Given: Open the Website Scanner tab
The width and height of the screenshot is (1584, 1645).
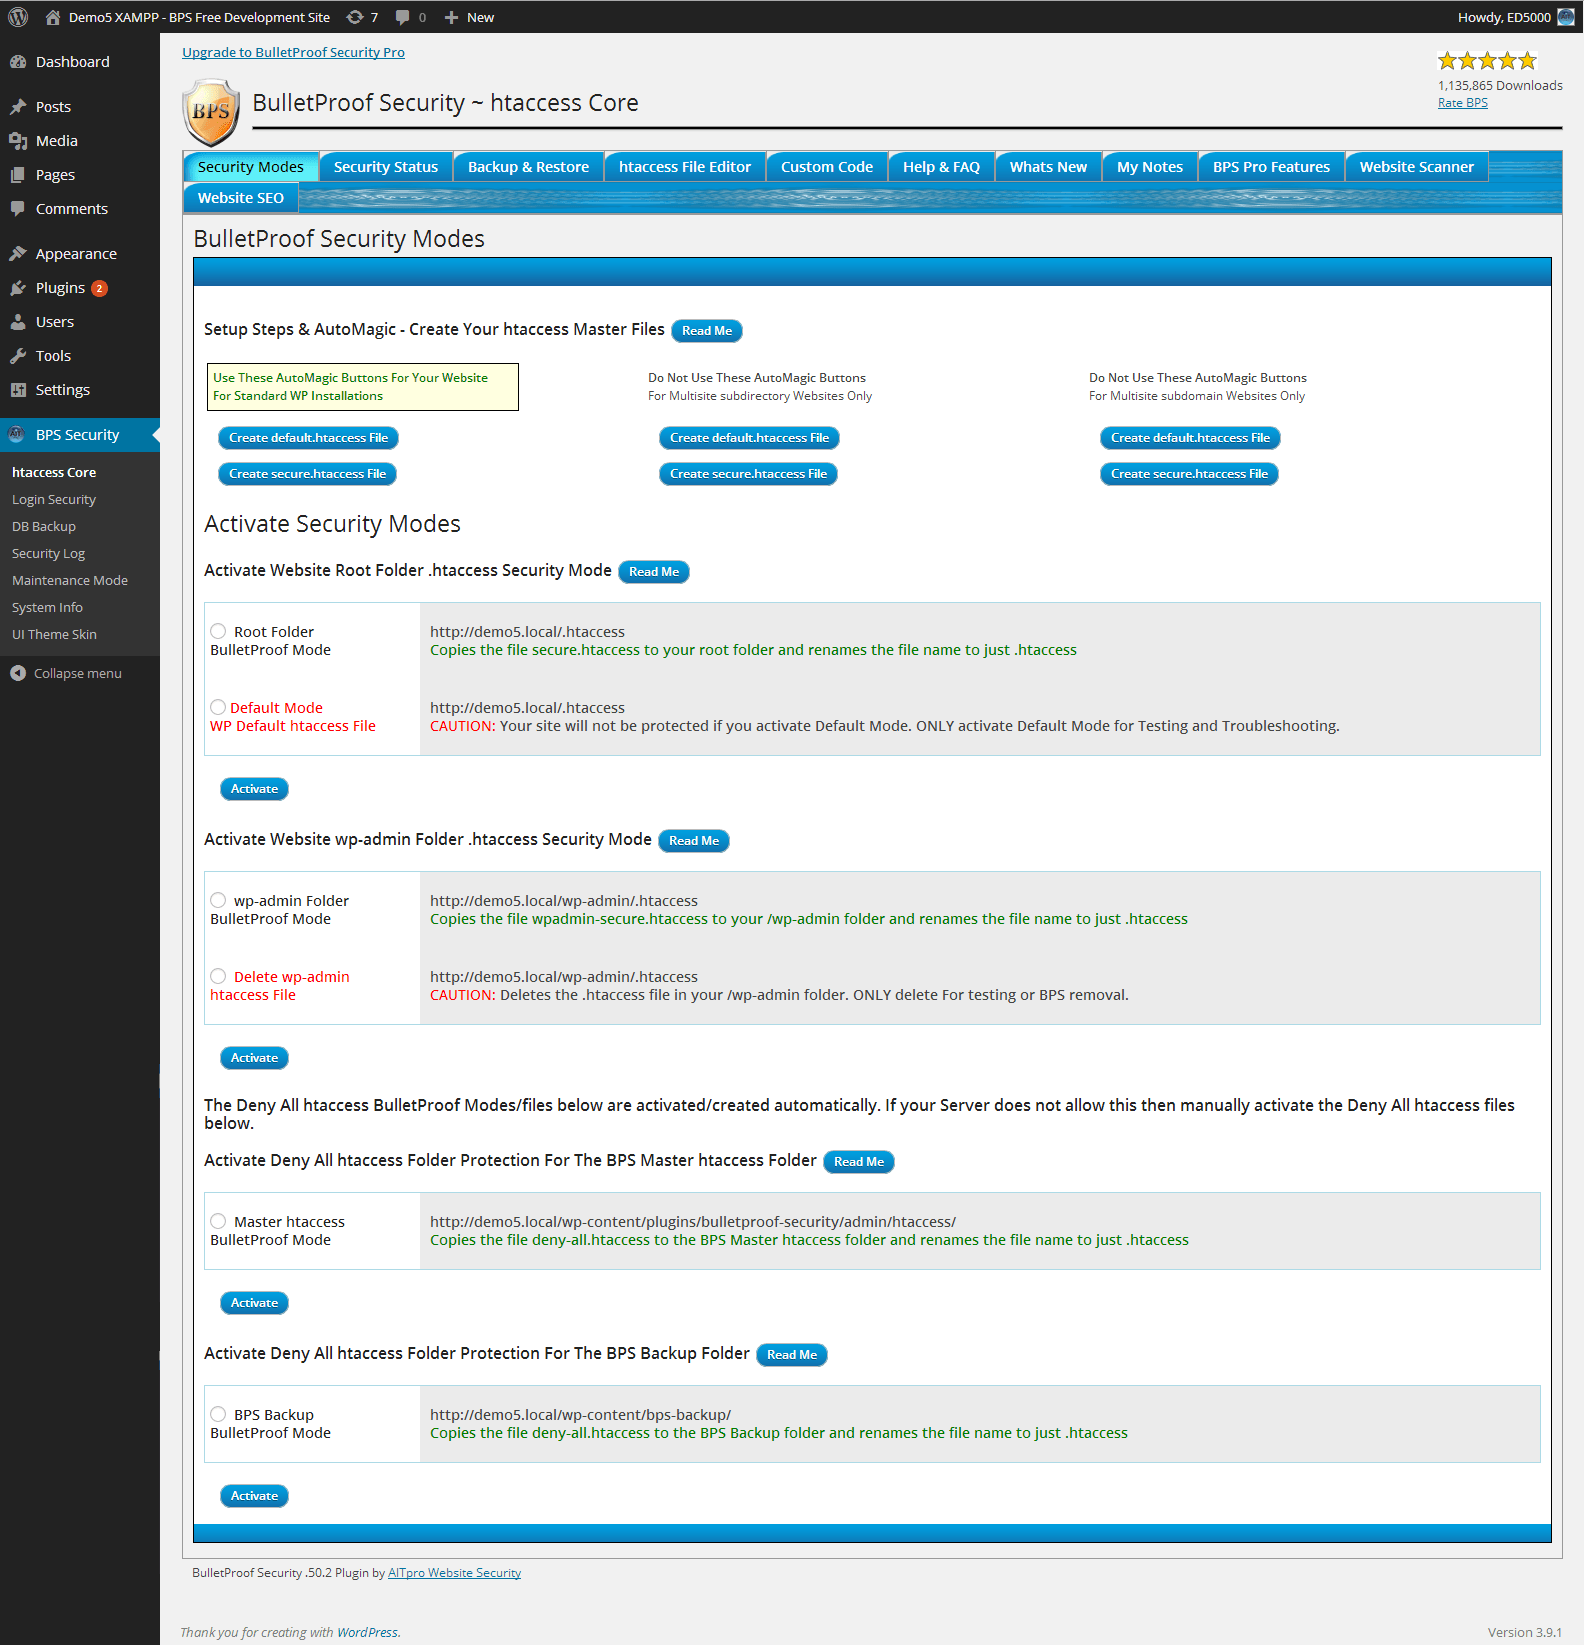Looking at the screenshot, I should pos(1417,167).
